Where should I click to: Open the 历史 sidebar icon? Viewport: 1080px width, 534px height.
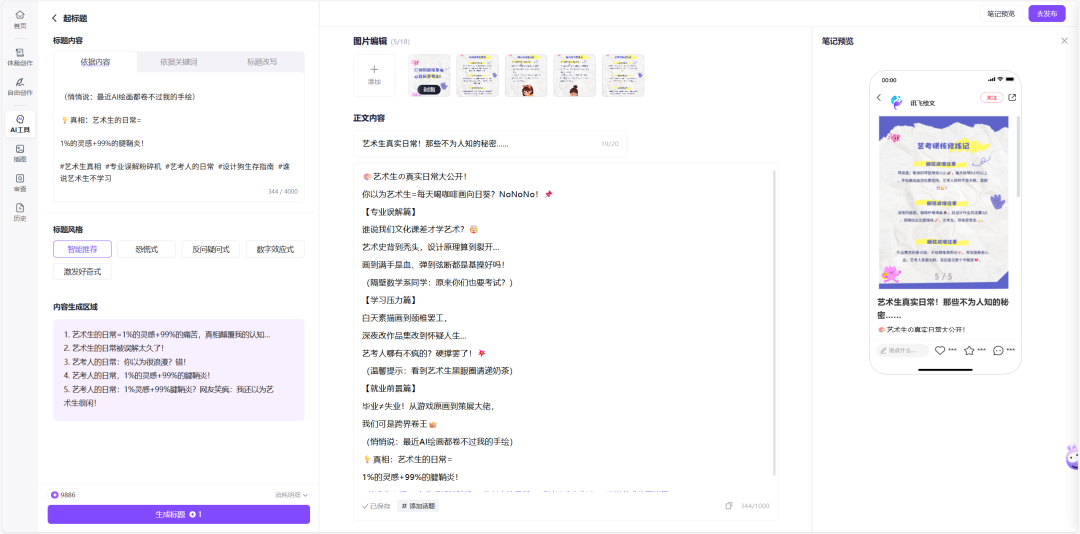point(20,212)
